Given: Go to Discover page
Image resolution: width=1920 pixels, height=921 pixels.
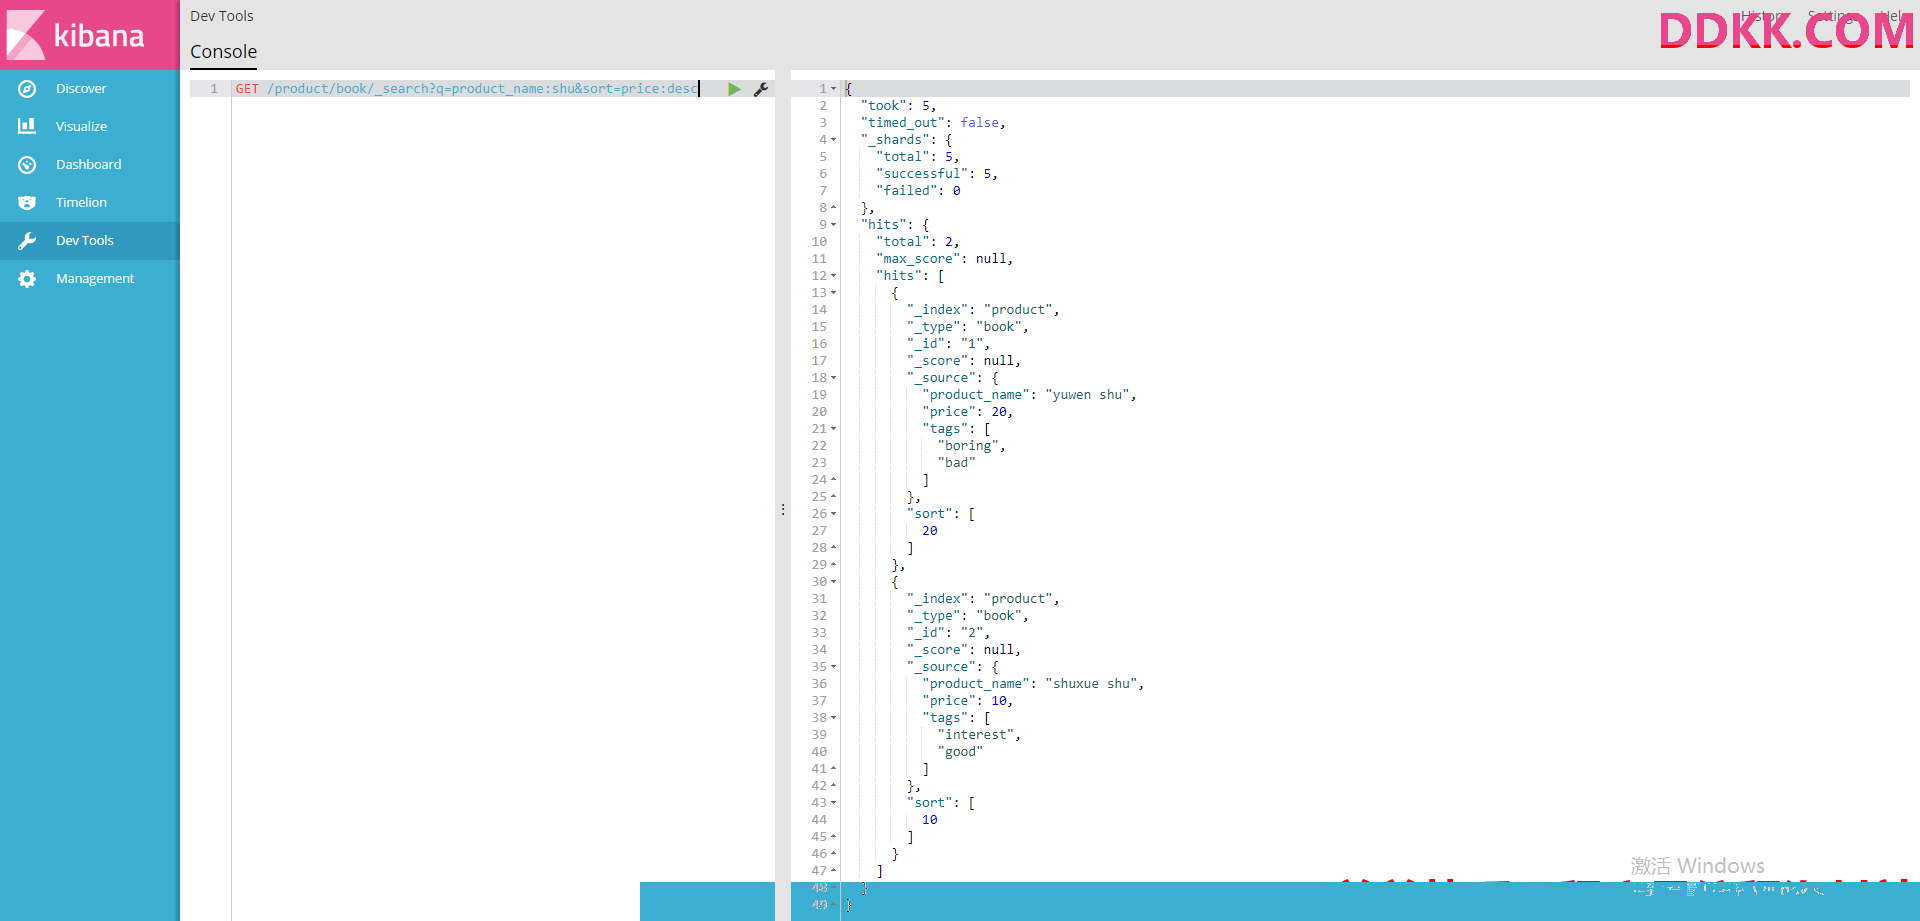Looking at the screenshot, I should tap(81, 89).
